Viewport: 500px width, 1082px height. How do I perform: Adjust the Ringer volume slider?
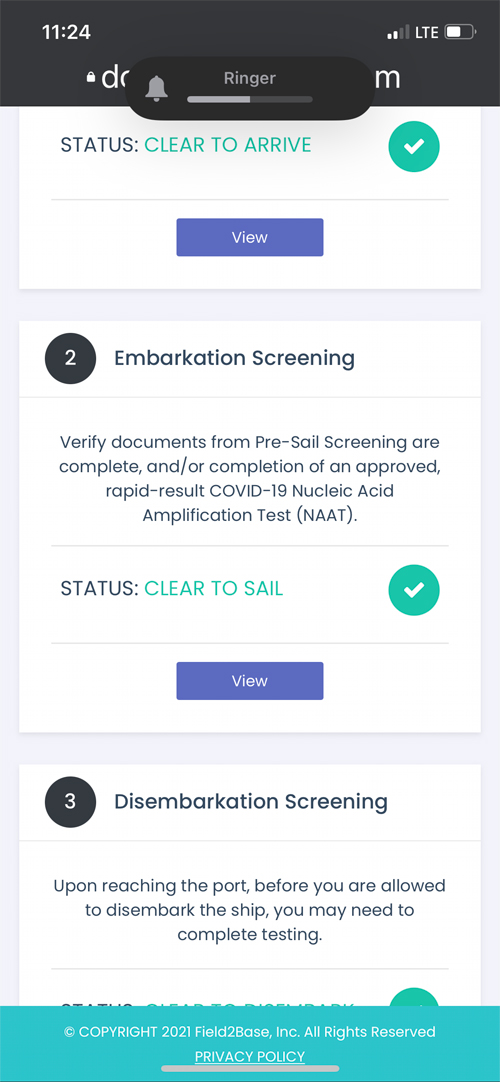coord(250,99)
